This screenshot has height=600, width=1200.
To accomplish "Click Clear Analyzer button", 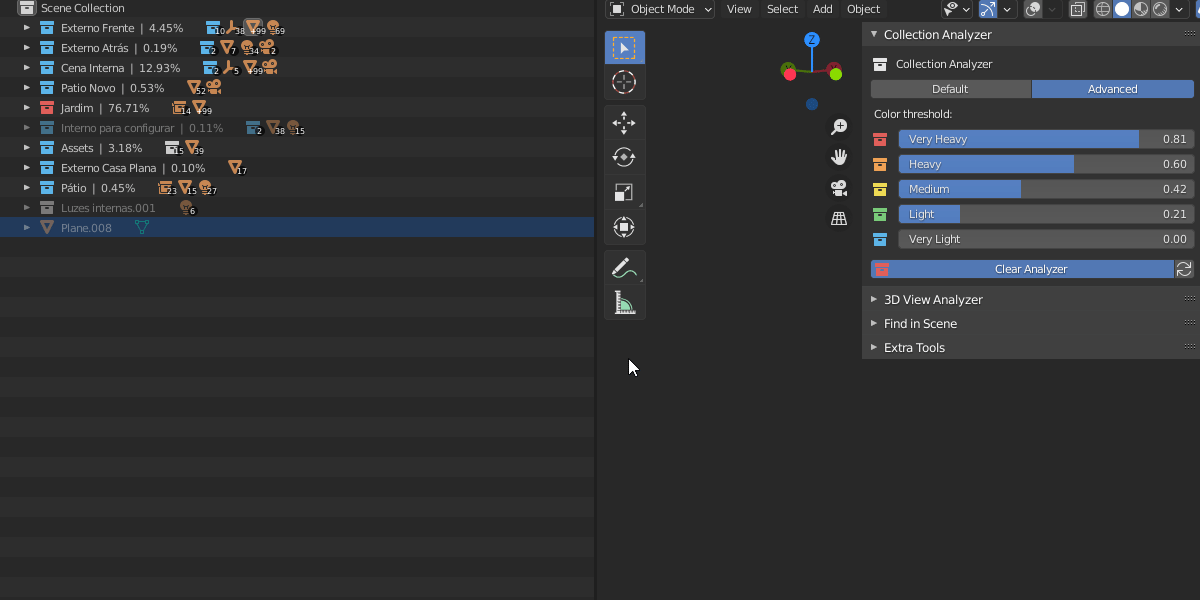I will [1022, 269].
